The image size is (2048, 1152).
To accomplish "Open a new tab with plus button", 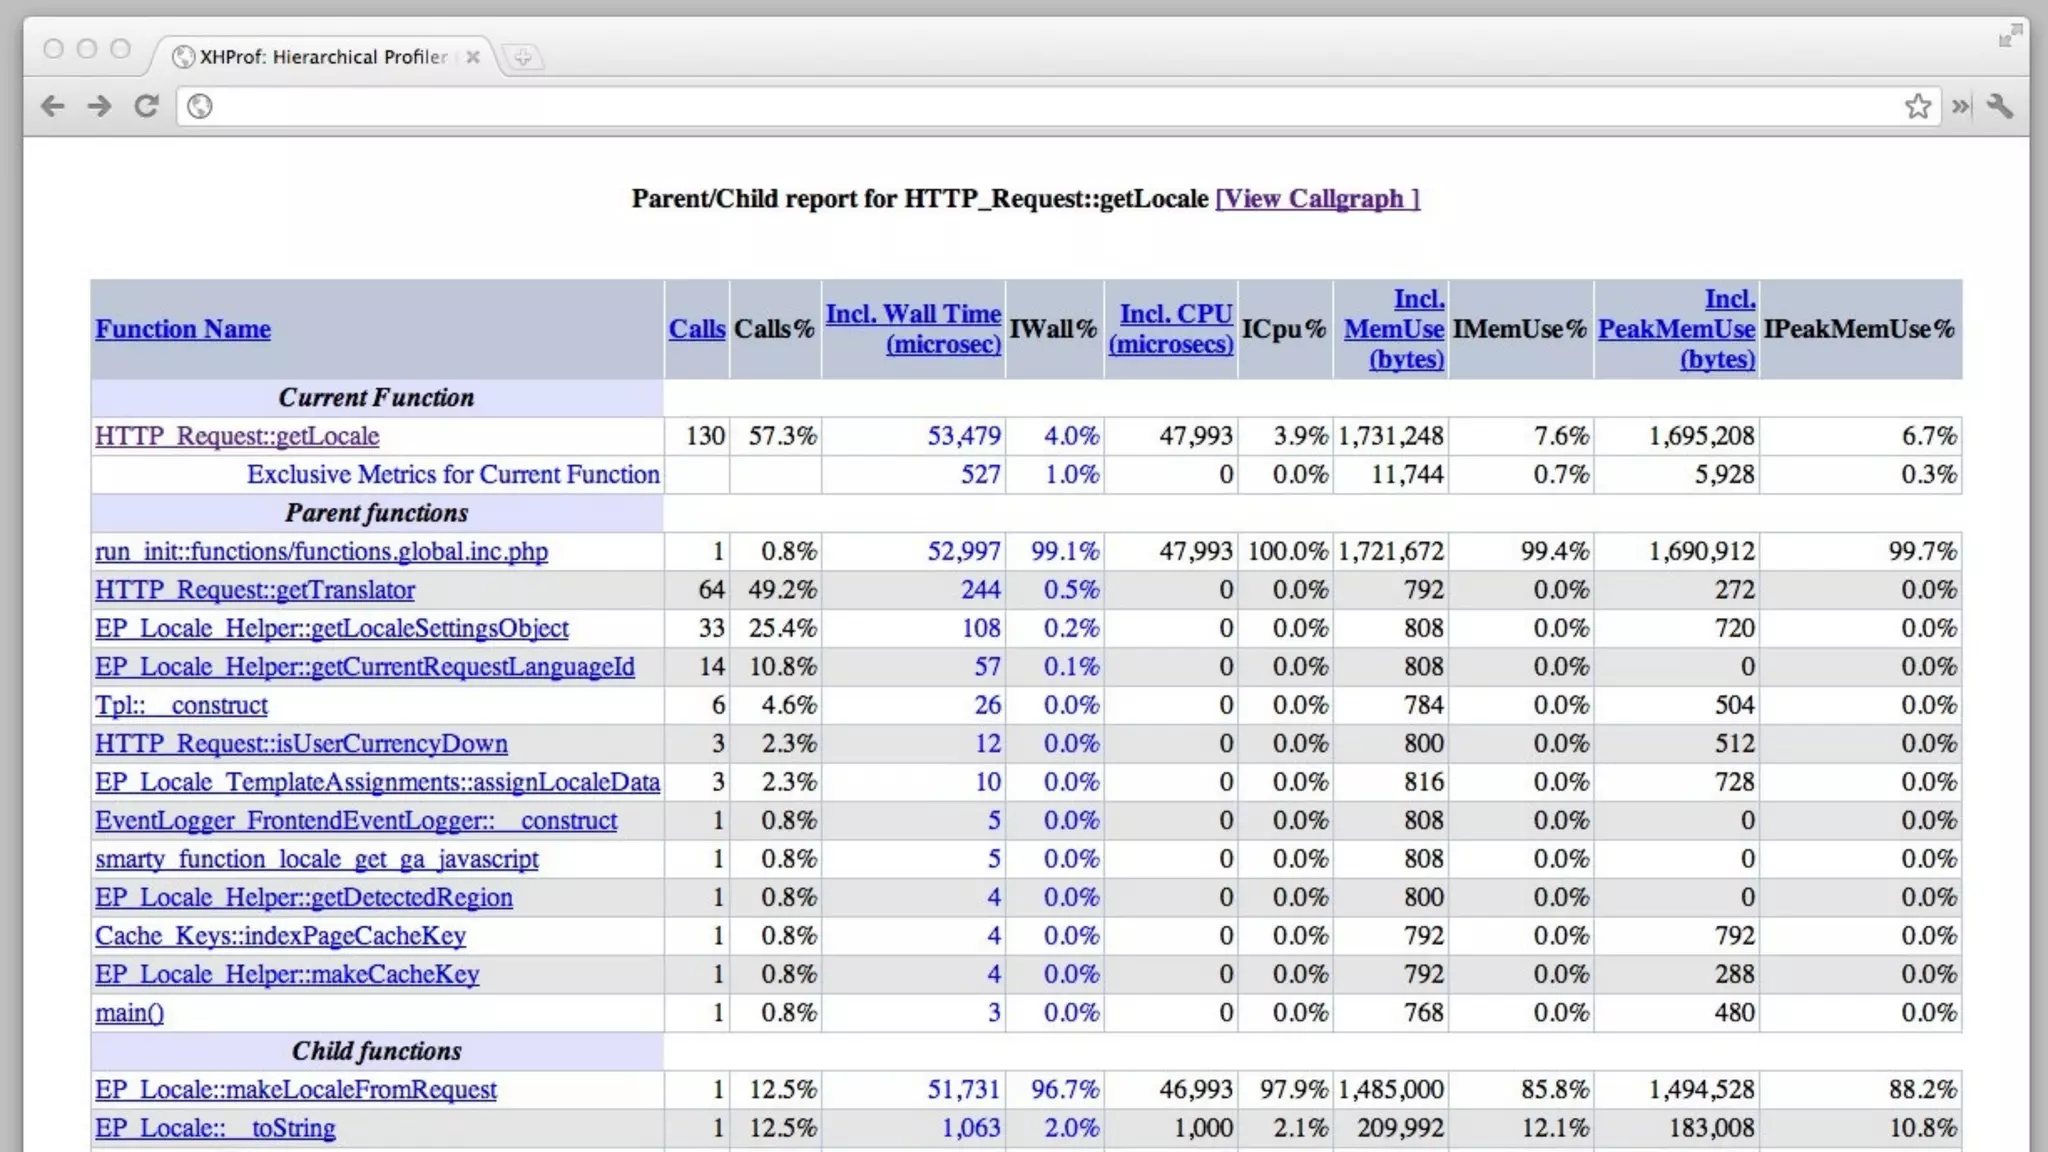I will [x=522, y=57].
